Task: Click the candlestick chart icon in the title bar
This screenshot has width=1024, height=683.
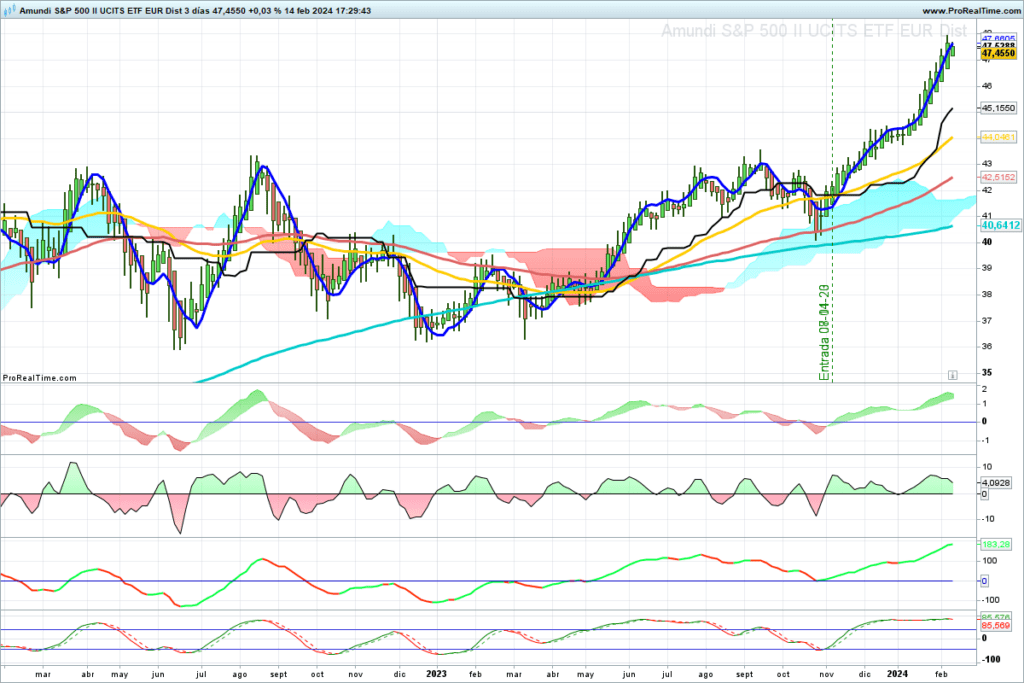Action: (10, 10)
